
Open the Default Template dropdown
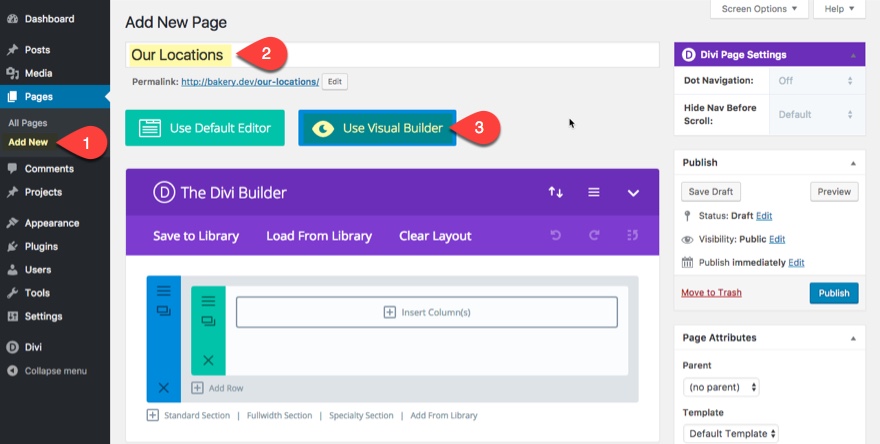pyautogui.click(x=731, y=433)
